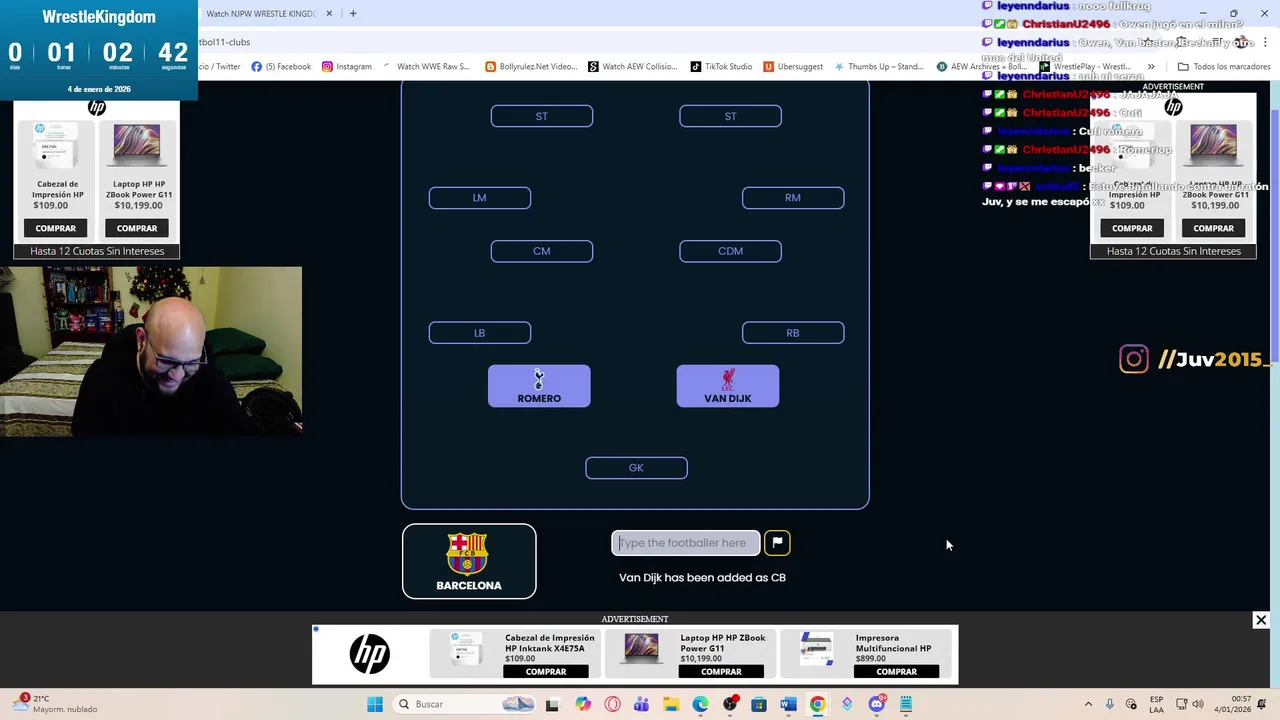Pick the CM position slot
The height and width of the screenshot is (720, 1280).
(542, 251)
